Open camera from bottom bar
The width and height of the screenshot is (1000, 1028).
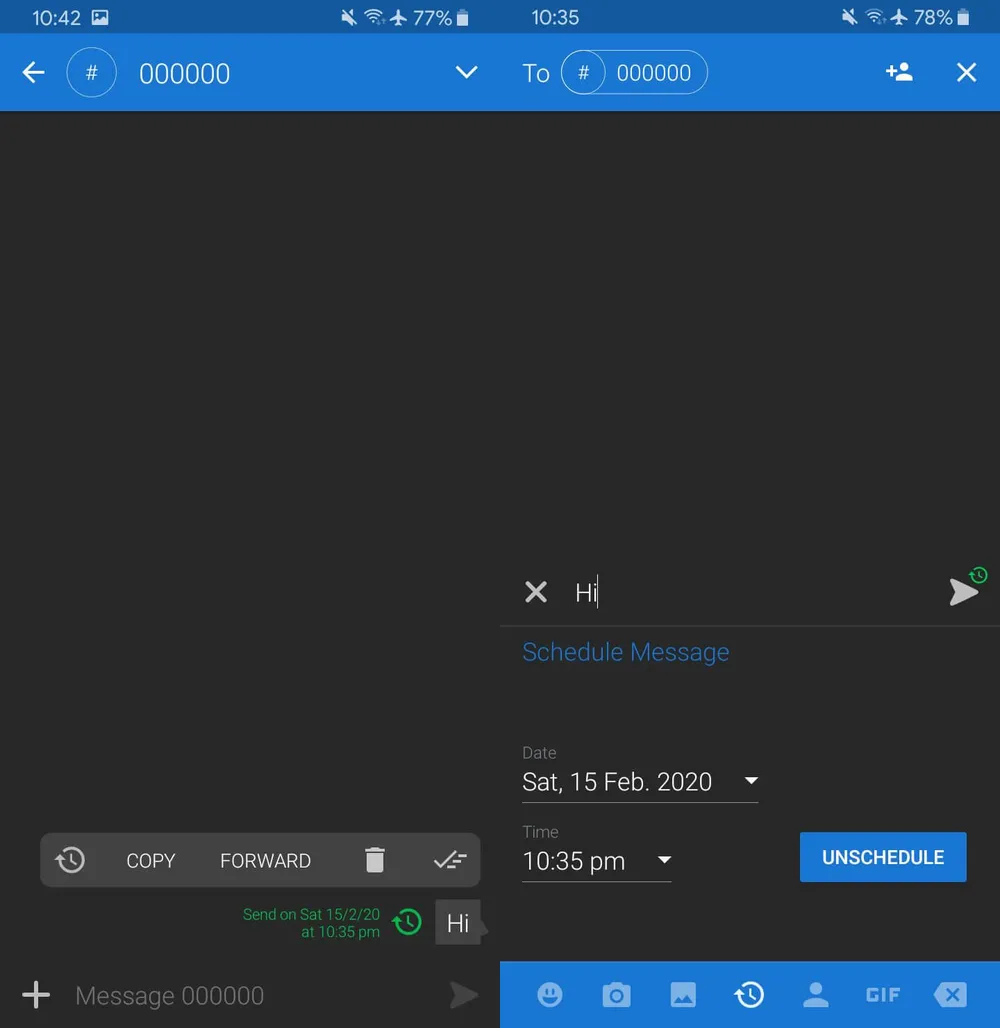(616, 995)
